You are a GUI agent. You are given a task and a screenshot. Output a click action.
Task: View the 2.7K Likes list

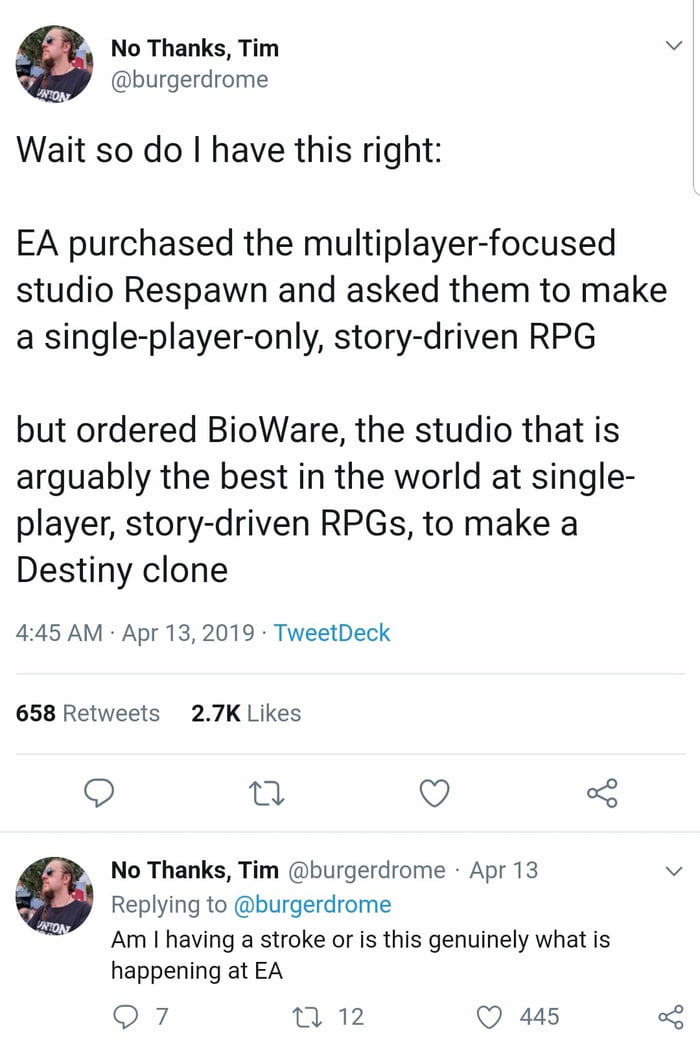pyautogui.click(x=246, y=713)
